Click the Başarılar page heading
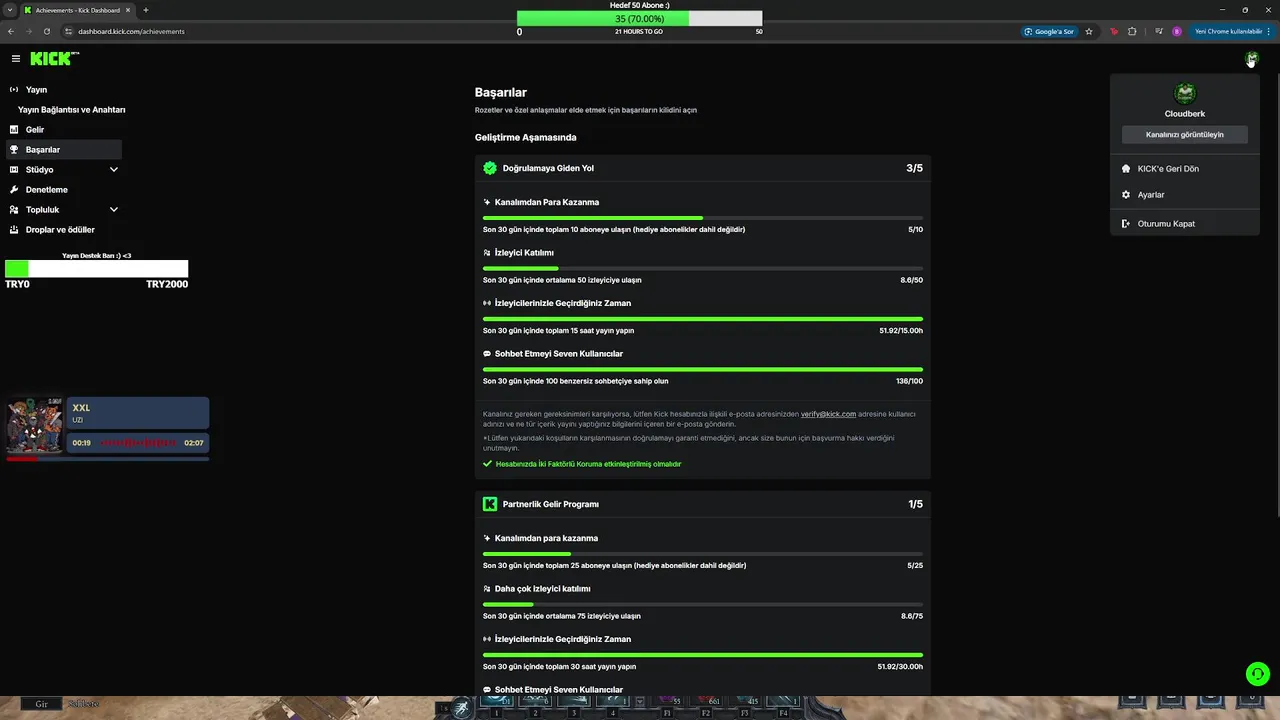Image resolution: width=1280 pixels, height=720 pixels. click(x=501, y=92)
